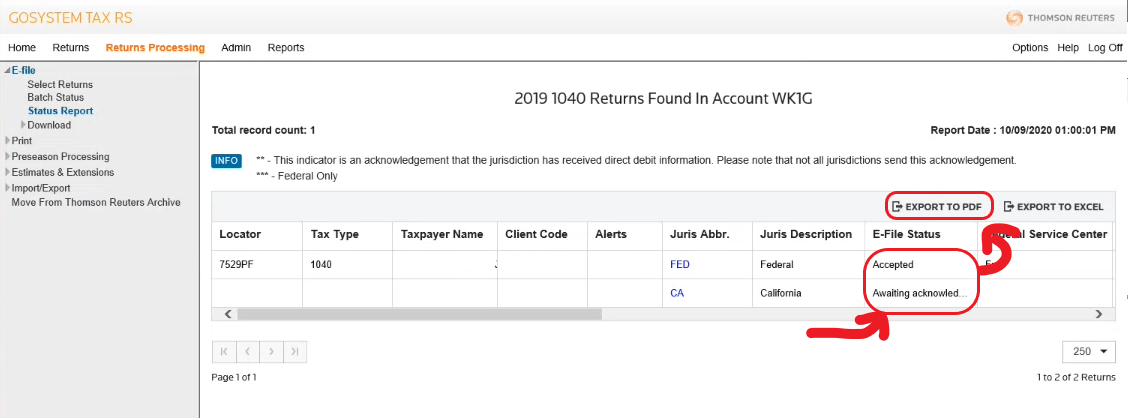Collapse the E-file tree section
Viewport: 1128px width, 418px height.
point(8,71)
